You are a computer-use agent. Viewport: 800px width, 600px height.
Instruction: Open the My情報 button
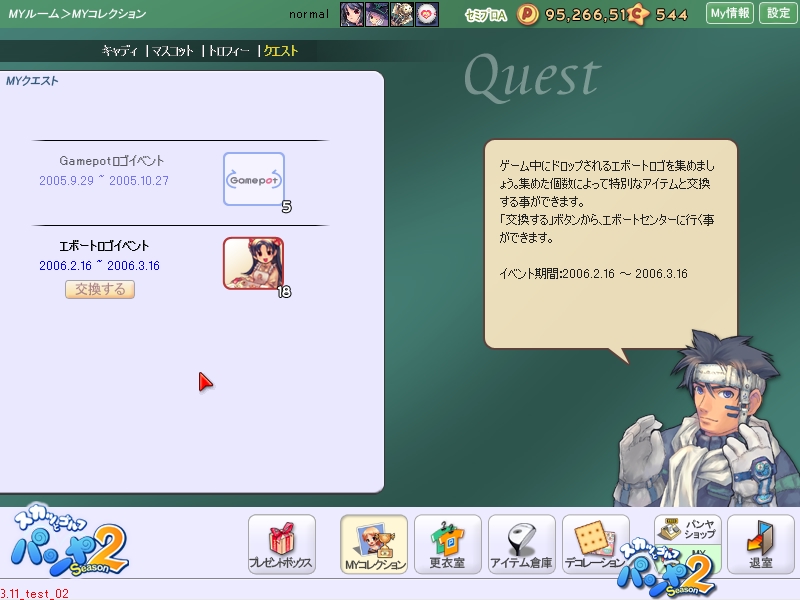pyautogui.click(x=729, y=13)
